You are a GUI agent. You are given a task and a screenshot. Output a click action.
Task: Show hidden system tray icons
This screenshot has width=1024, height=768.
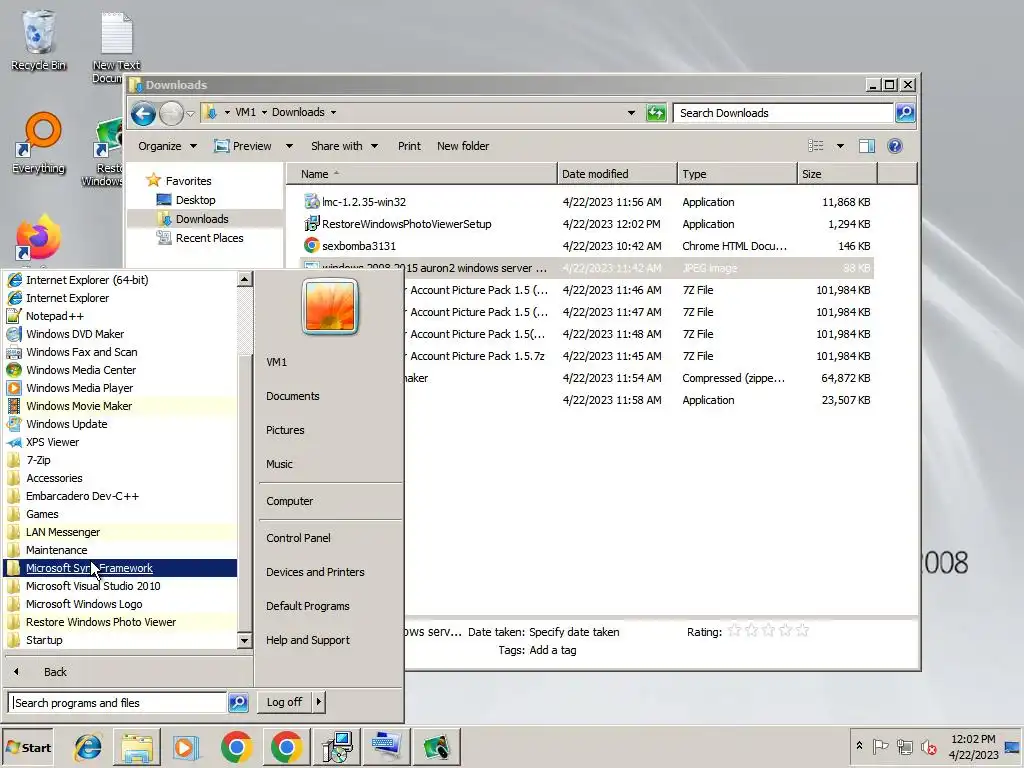(x=859, y=745)
